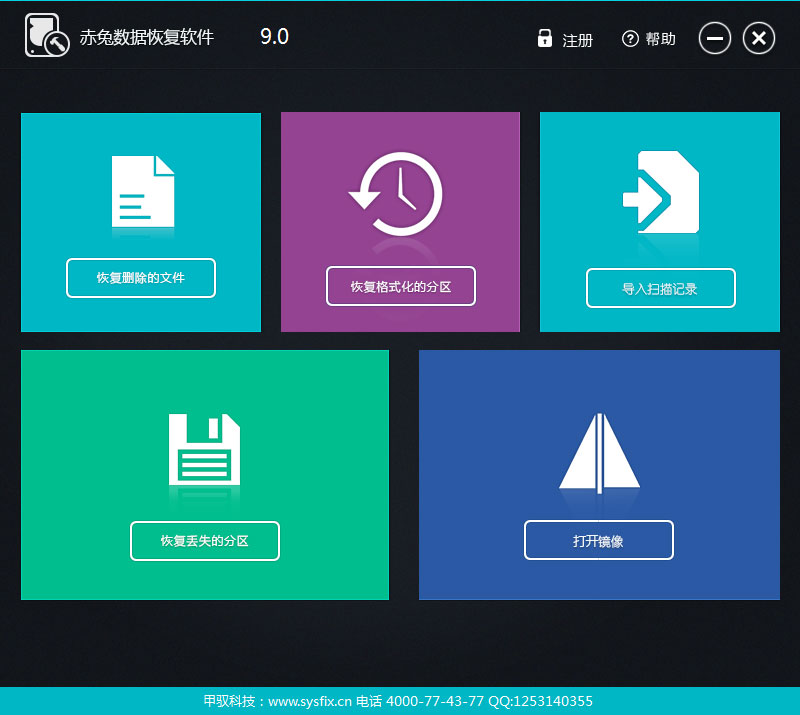Viewport: 800px width, 715px height.
Task: Click the purple format recovery tile
Action: (399, 222)
